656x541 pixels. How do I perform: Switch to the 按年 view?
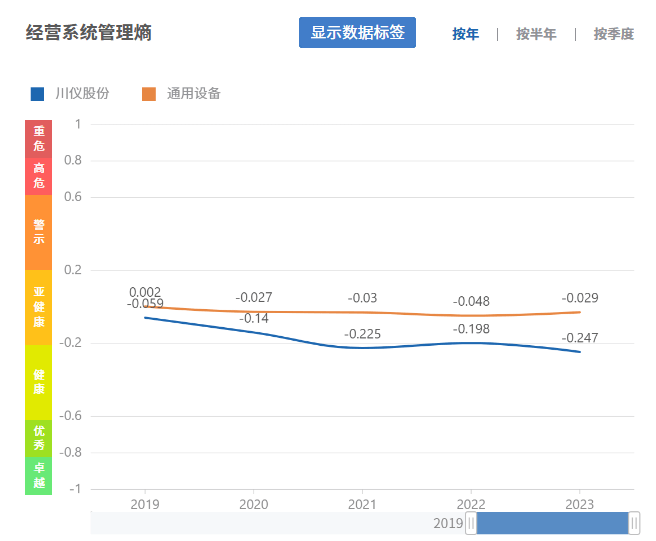click(x=465, y=34)
